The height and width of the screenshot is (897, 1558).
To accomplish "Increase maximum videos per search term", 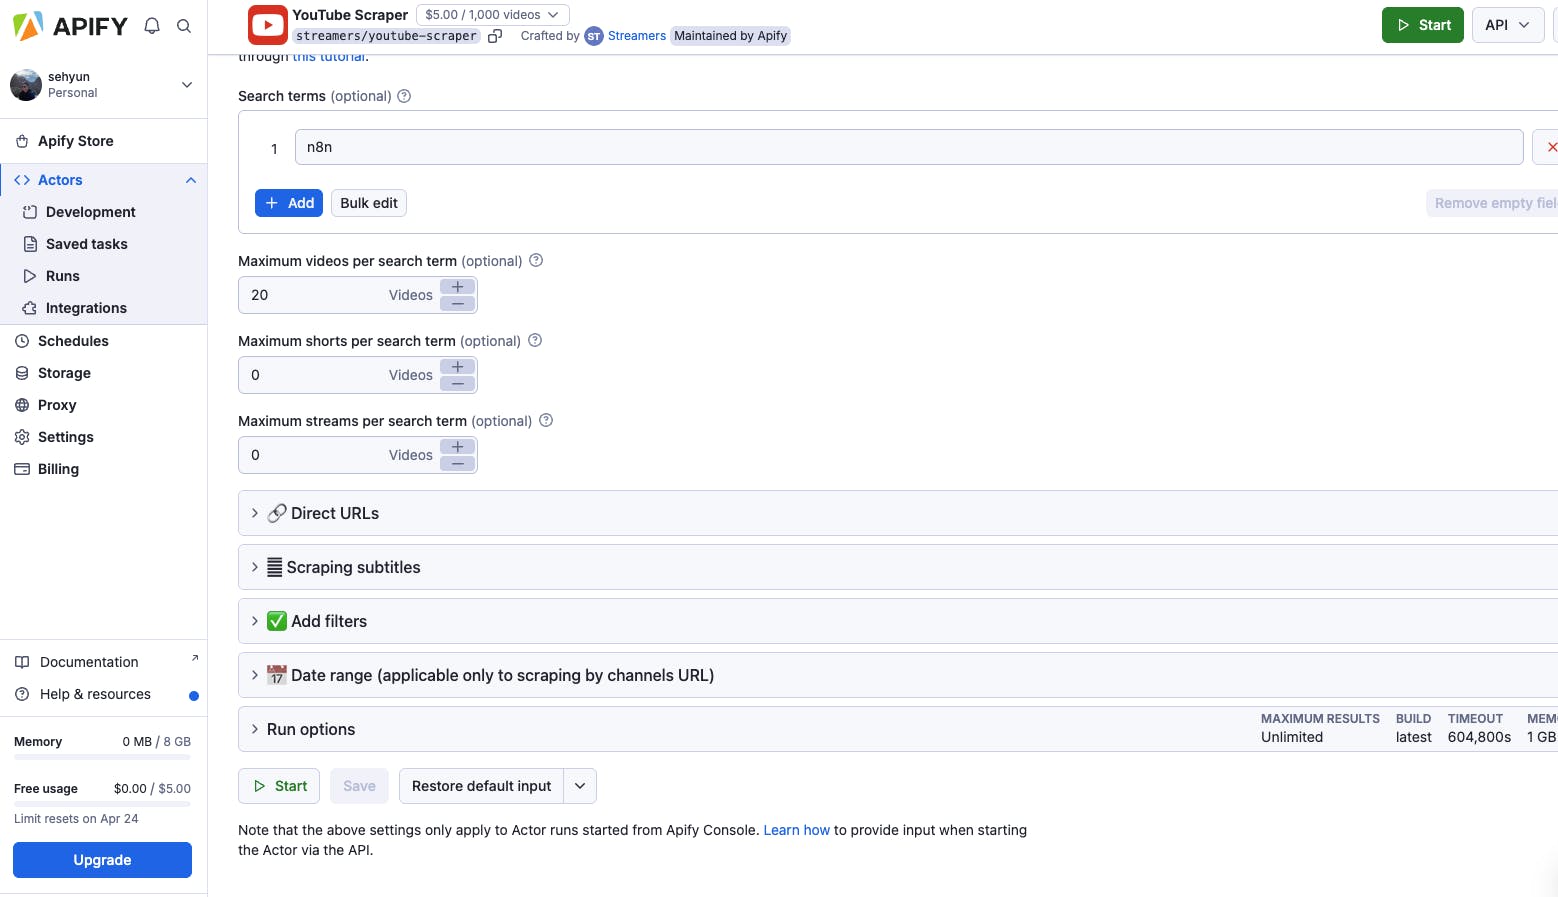I will 457,287.
